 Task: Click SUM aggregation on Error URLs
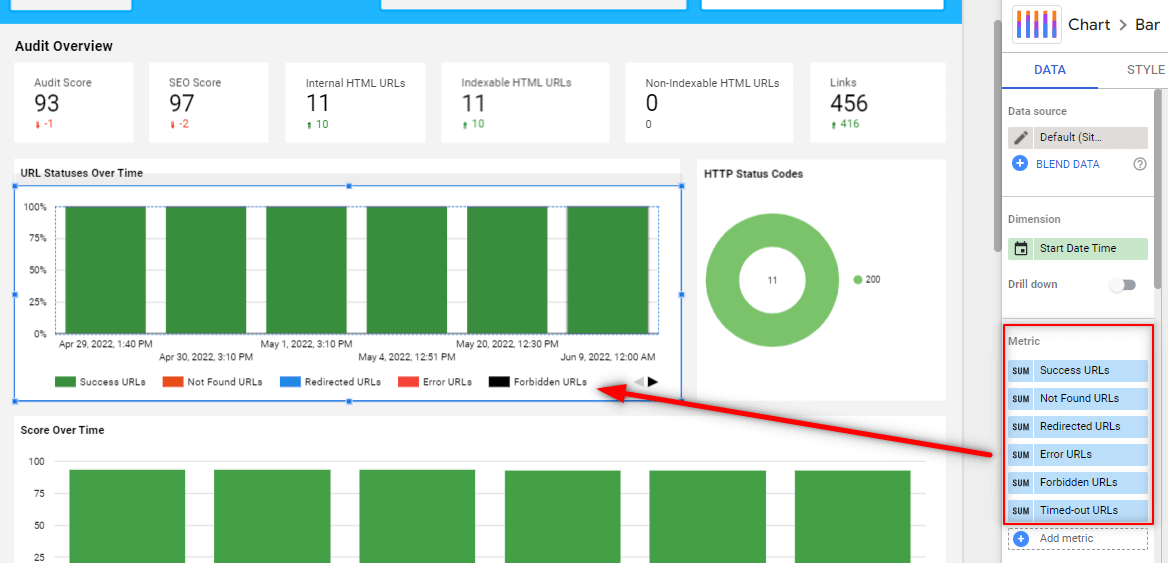tap(1021, 454)
